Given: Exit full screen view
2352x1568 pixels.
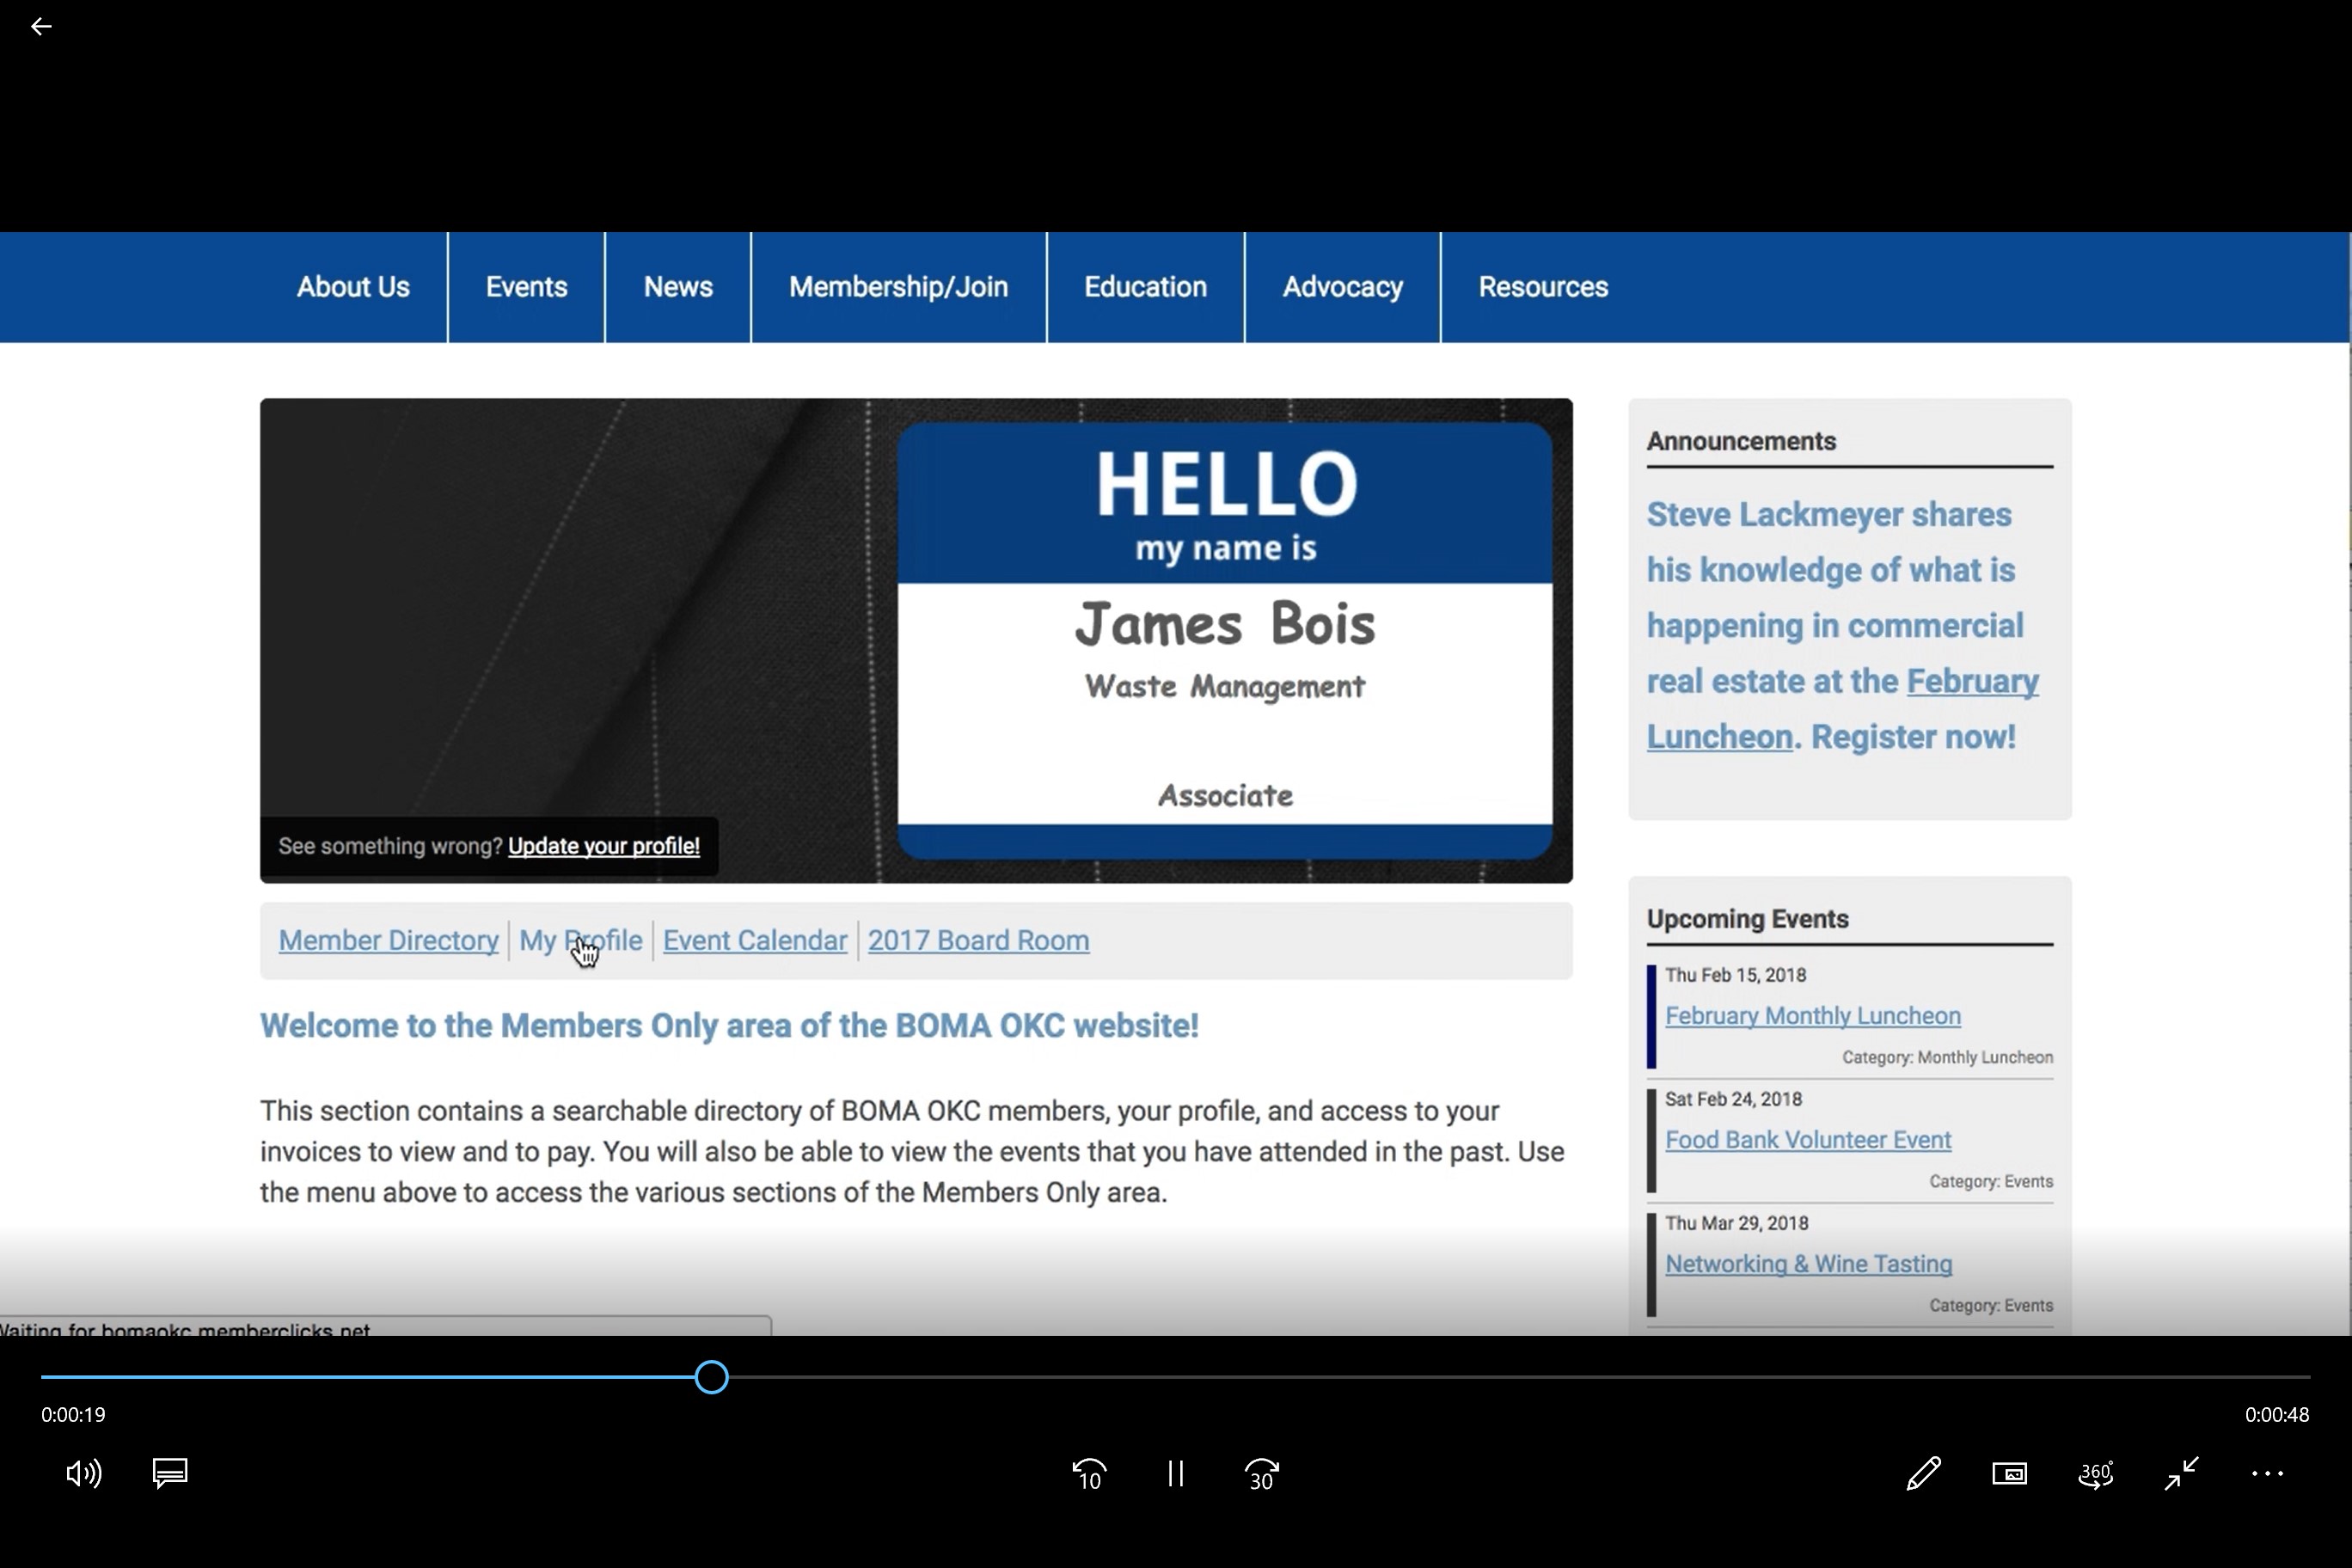Looking at the screenshot, I should click(2181, 1473).
